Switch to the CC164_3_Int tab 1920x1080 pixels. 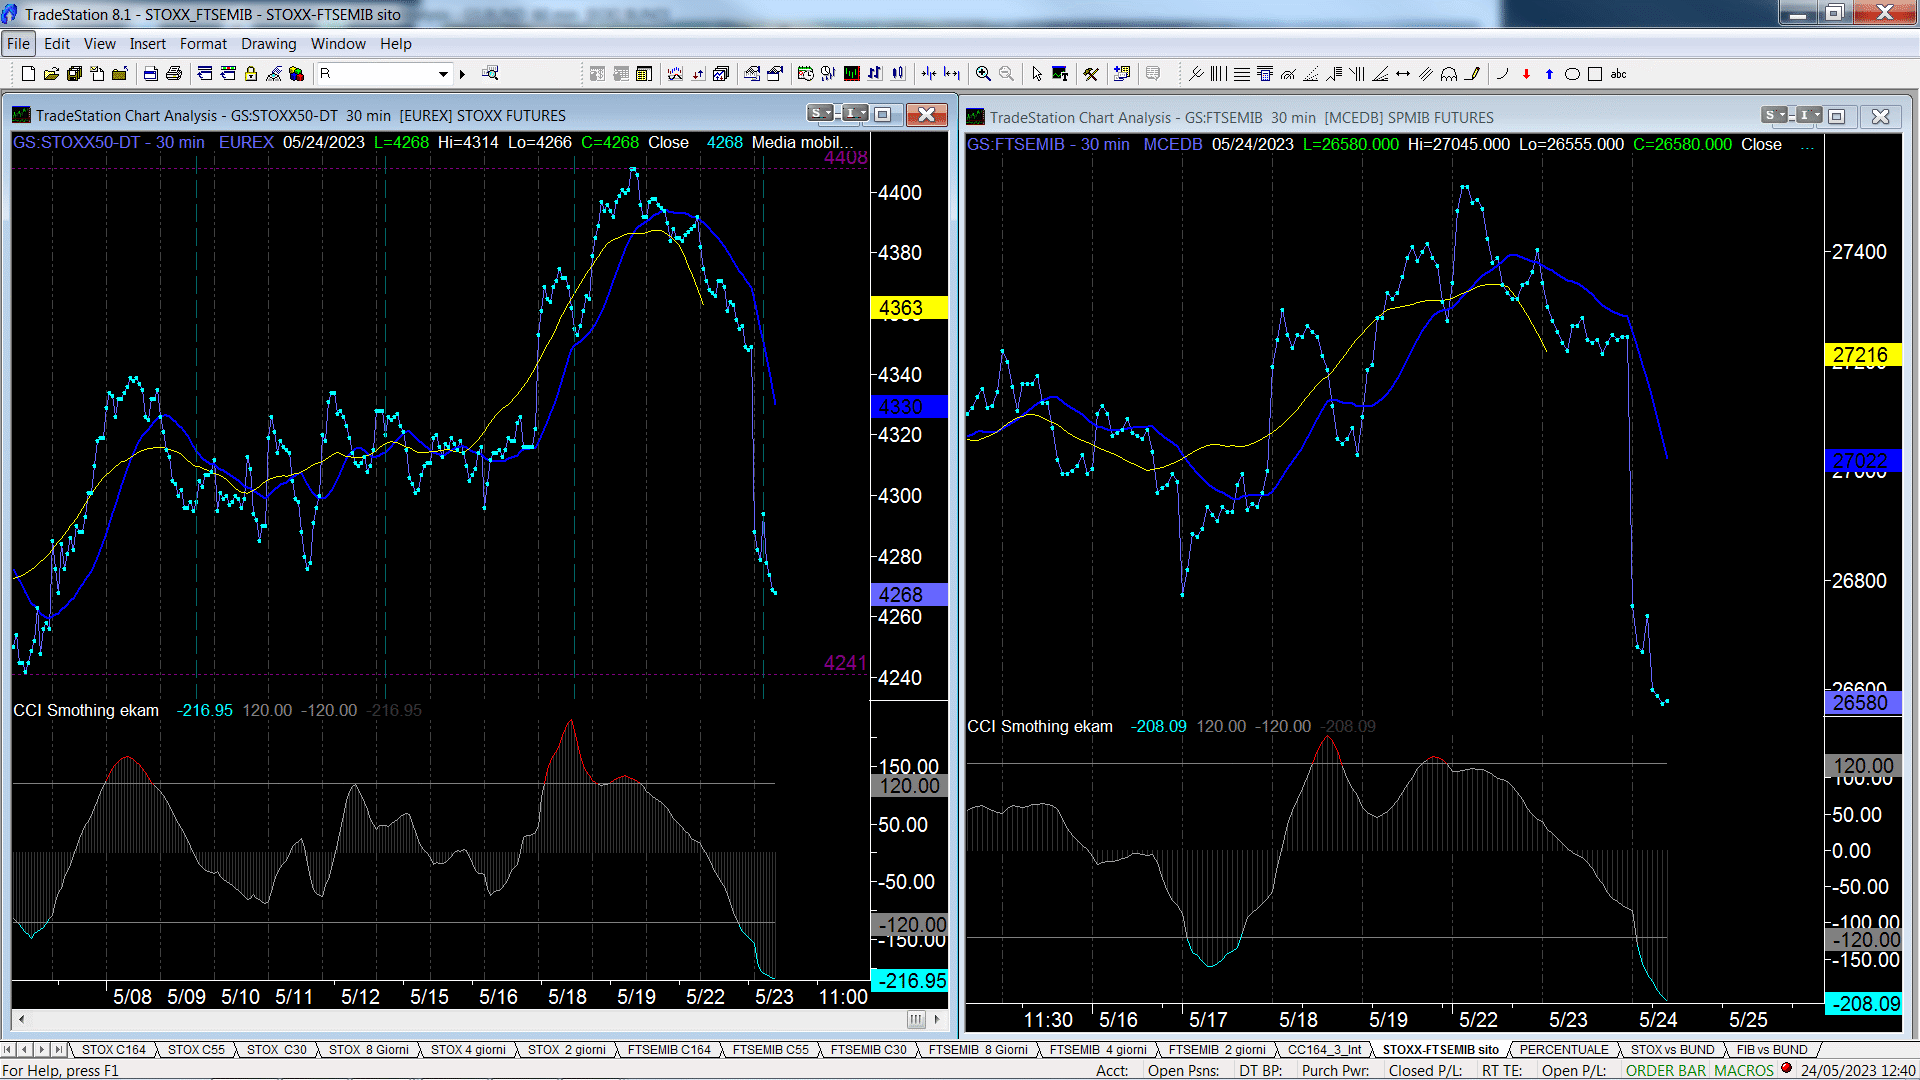[x=1324, y=1050]
